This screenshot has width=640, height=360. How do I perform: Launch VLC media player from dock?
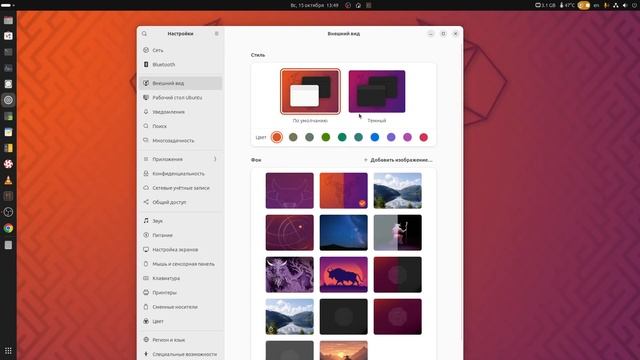pos(8,180)
